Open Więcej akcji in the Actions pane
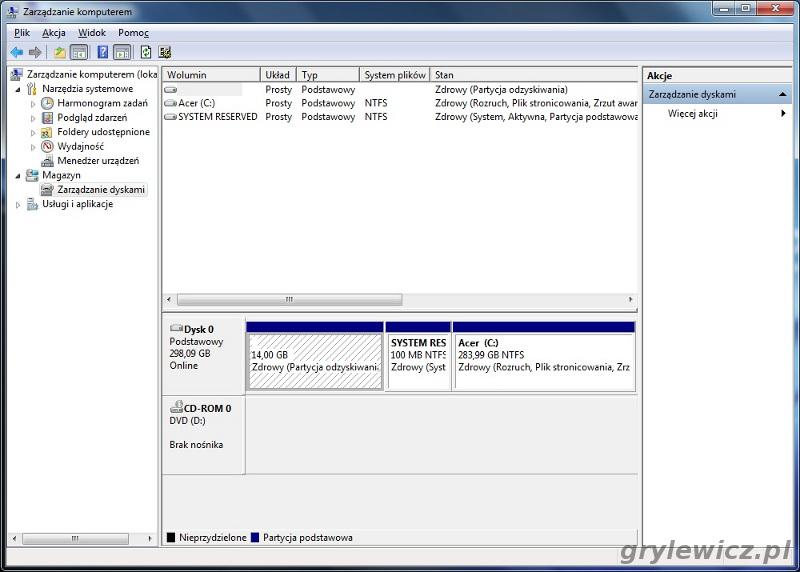800x572 pixels. click(693, 113)
